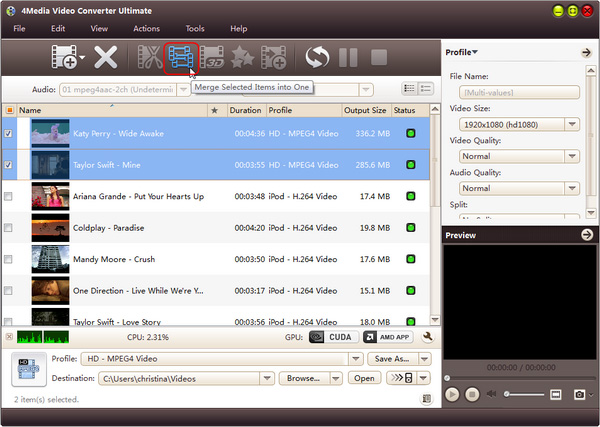Click the Open destination button
The width and height of the screenshot is (600, 427).
pos(365,378)
